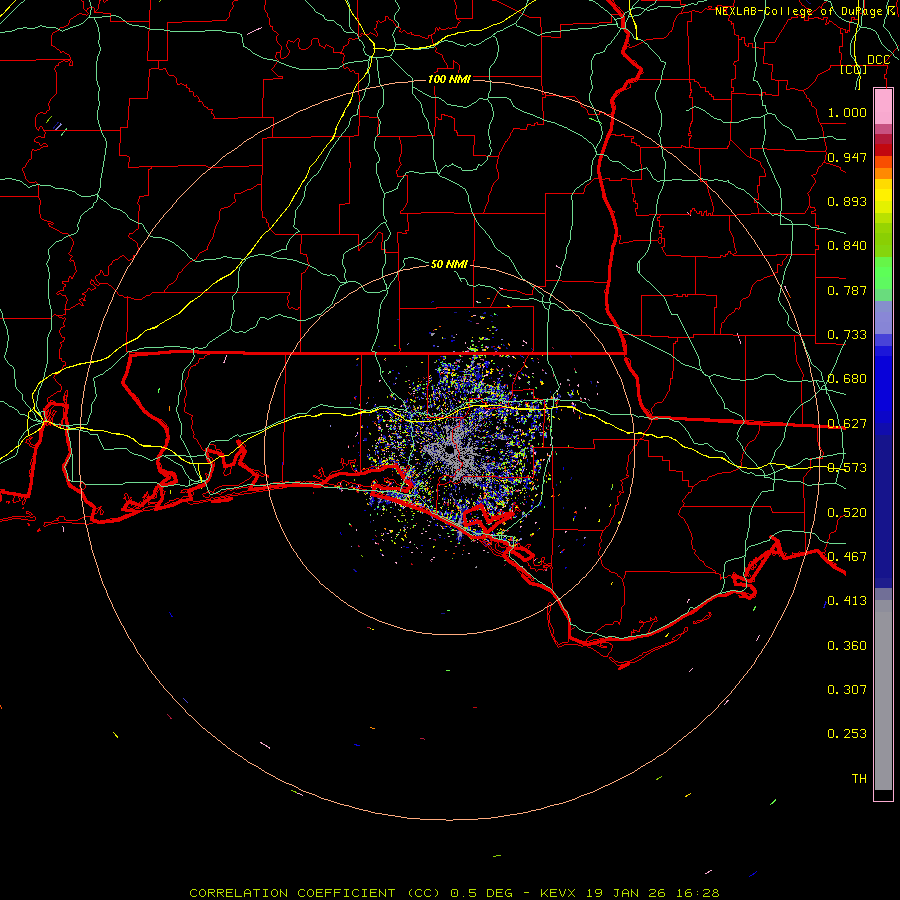Viewport: 900px width, 900px height.
Task: Click the 100 NMI range ring label
Action: click(x=449, y=79)
